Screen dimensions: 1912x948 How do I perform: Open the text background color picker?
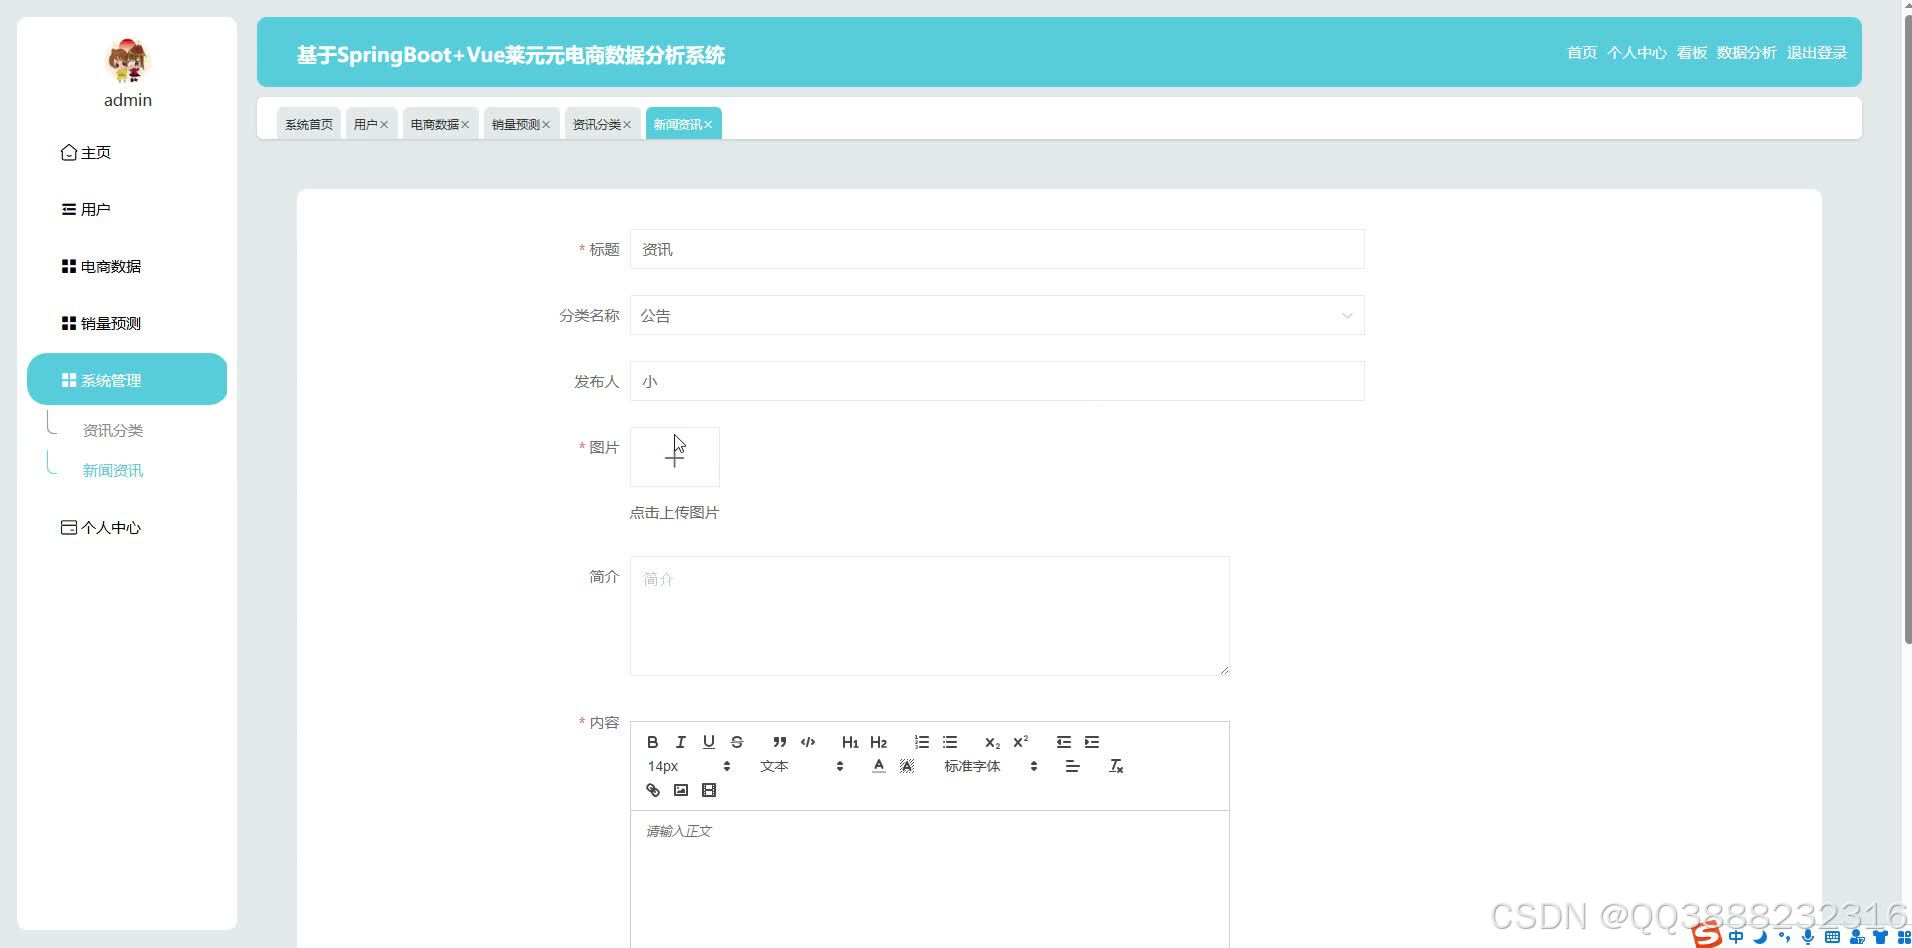pyautogui.click(x=906, y=766)
